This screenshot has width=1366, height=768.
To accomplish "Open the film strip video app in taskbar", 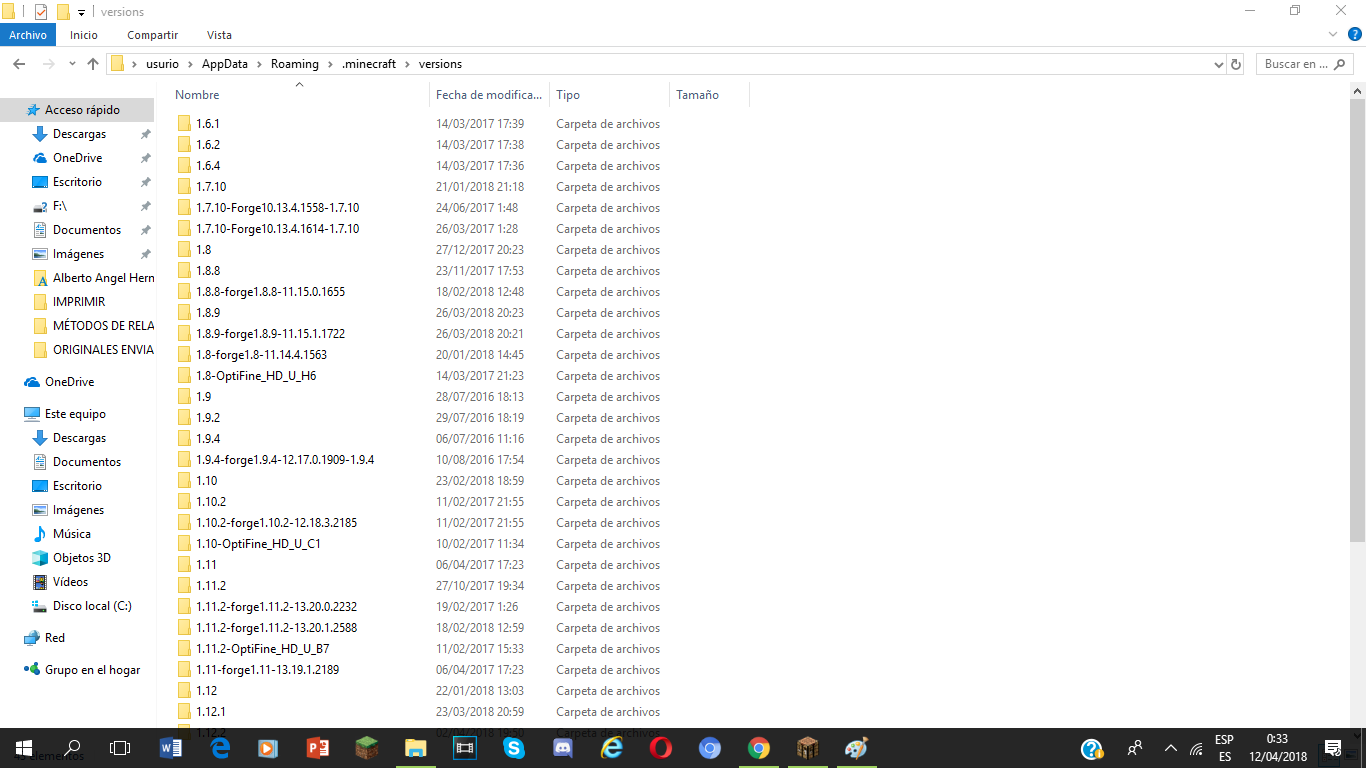I will [x=465, y=748].
